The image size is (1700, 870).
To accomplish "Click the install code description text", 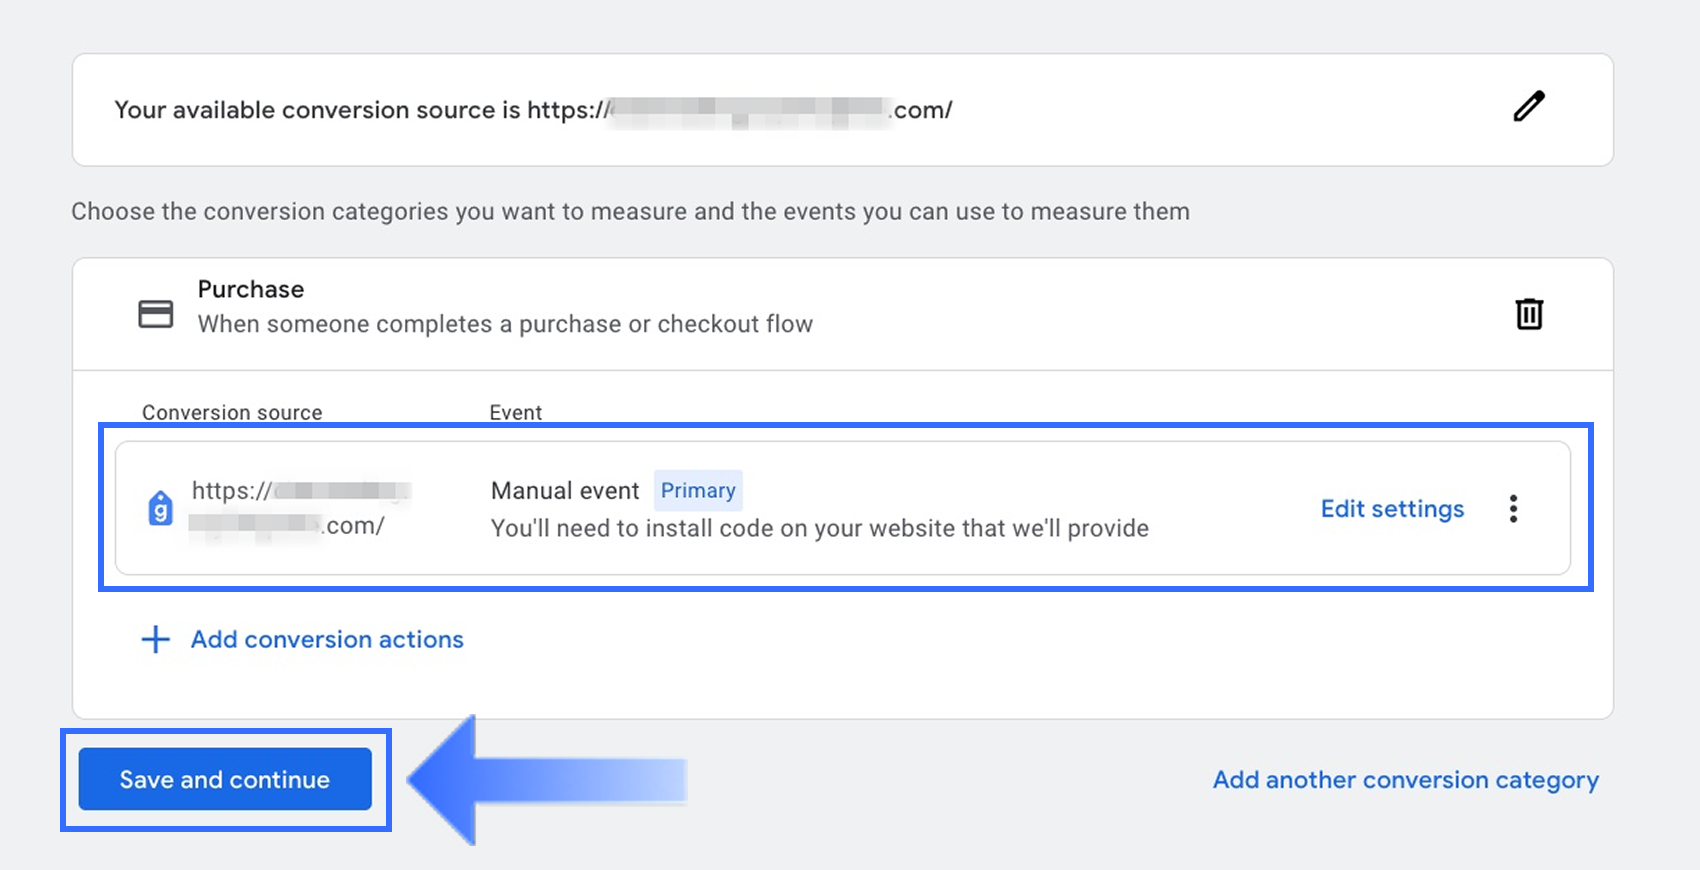I will click(819, 528).
